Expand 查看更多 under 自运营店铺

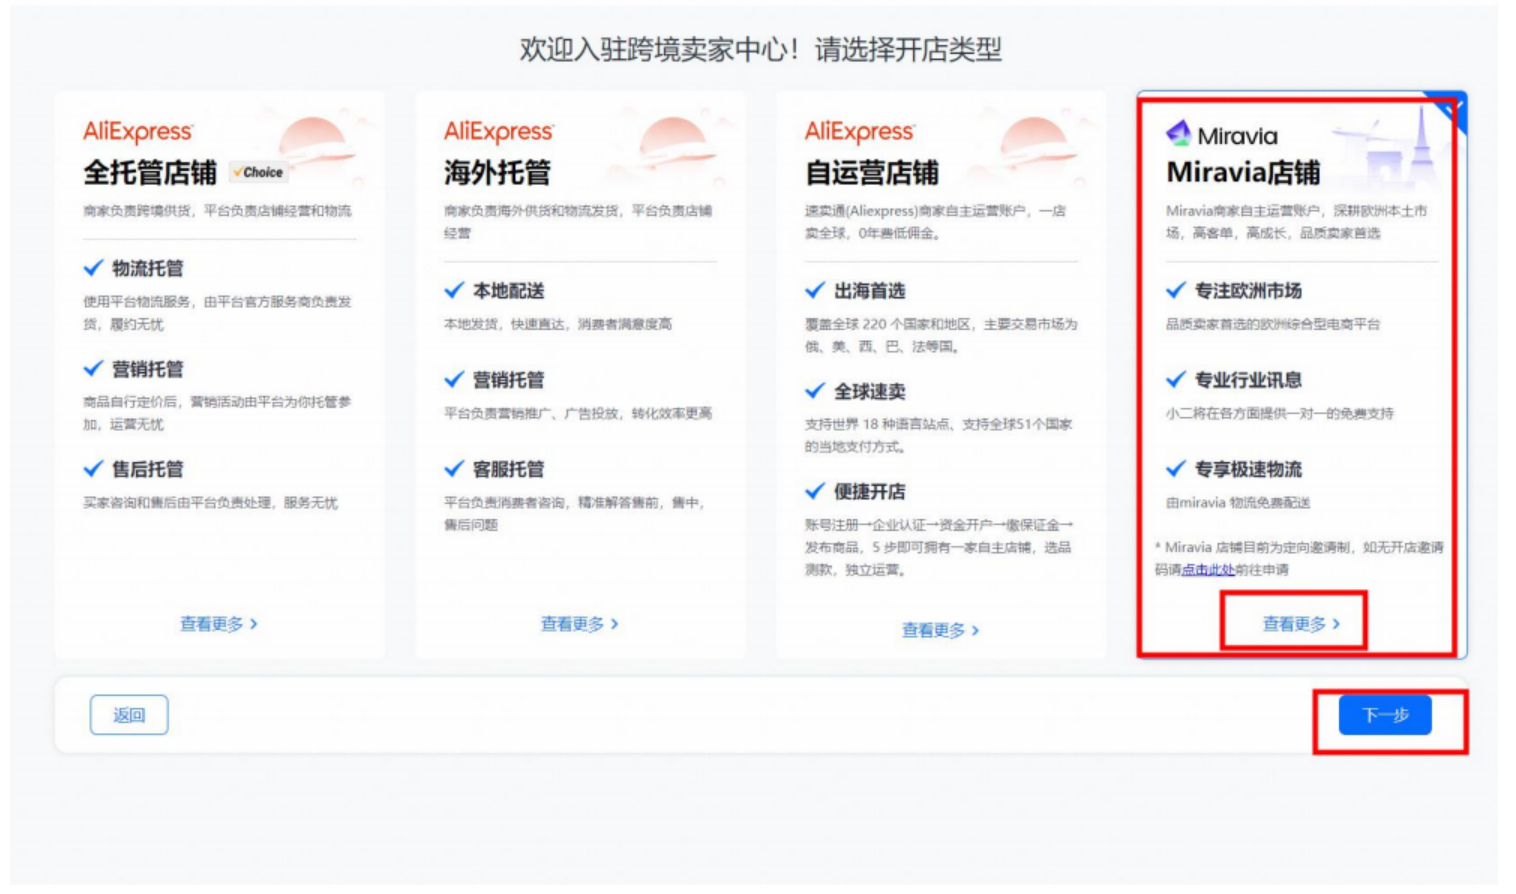940,630
